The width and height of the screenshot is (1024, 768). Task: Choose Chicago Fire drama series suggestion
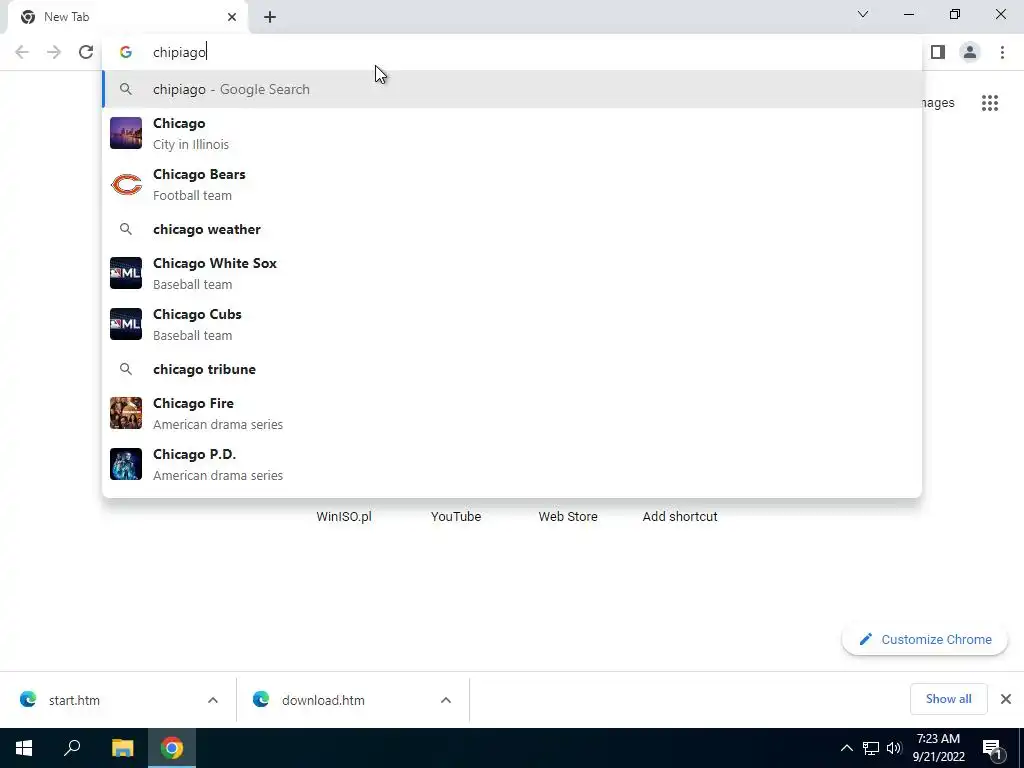click(512, 413)
